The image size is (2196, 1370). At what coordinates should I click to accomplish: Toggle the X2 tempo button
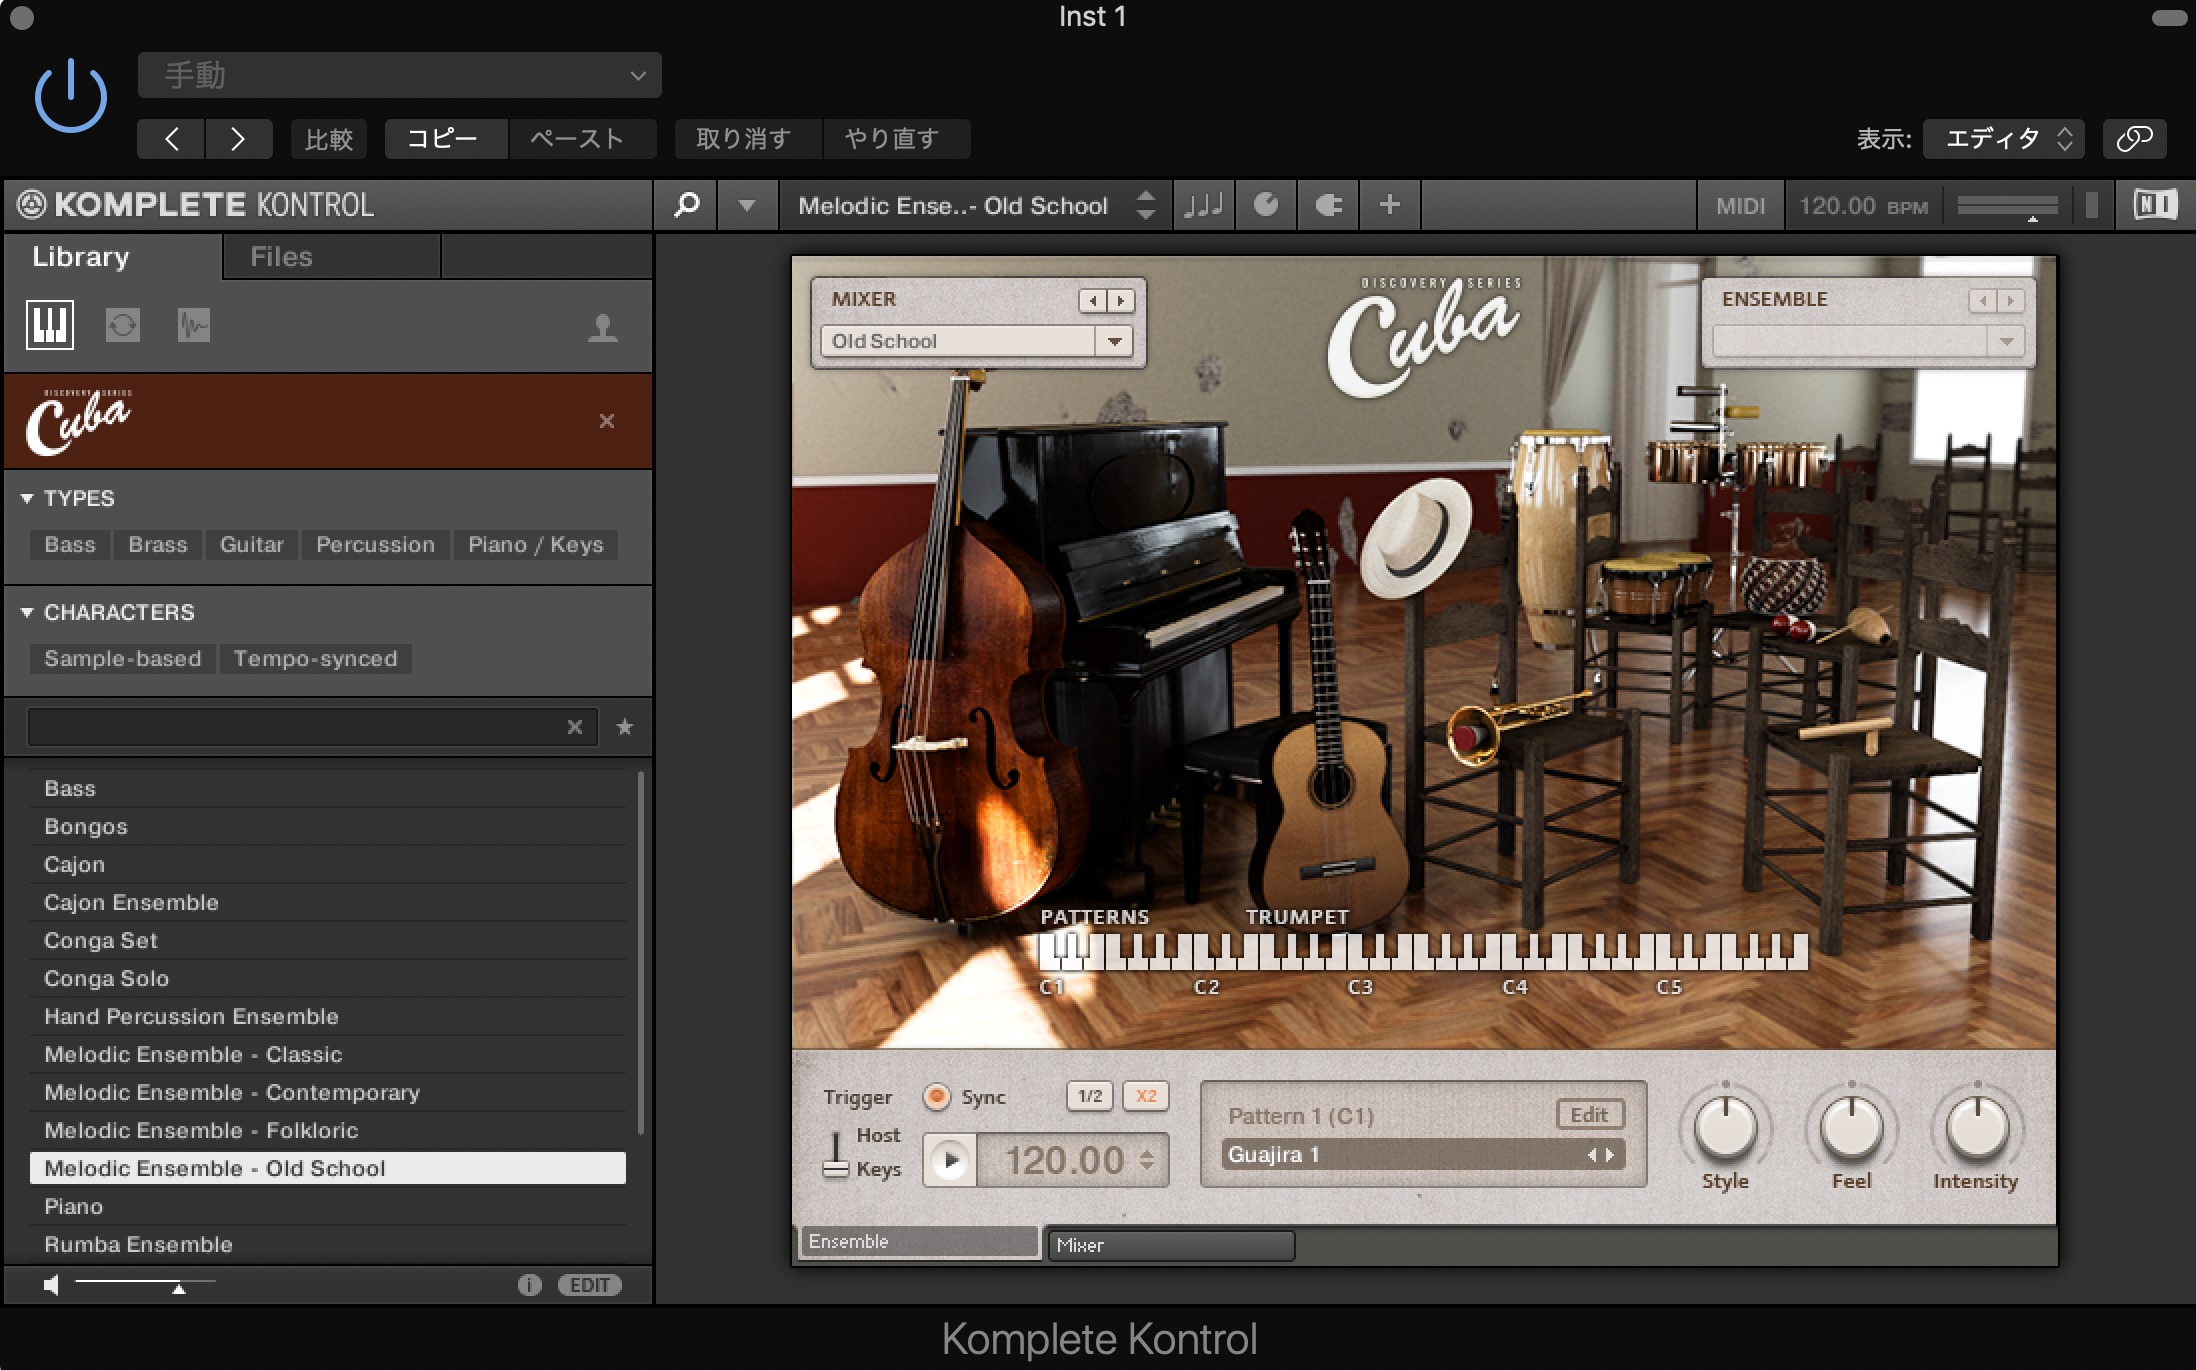coord(1146,1096)
